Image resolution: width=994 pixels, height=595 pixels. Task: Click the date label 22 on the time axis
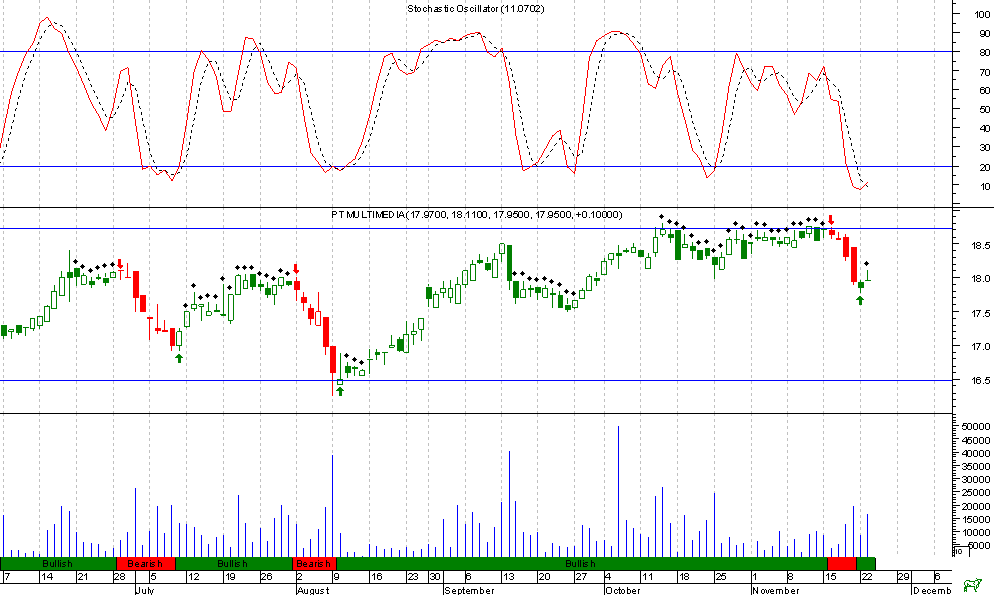[867, 577]
